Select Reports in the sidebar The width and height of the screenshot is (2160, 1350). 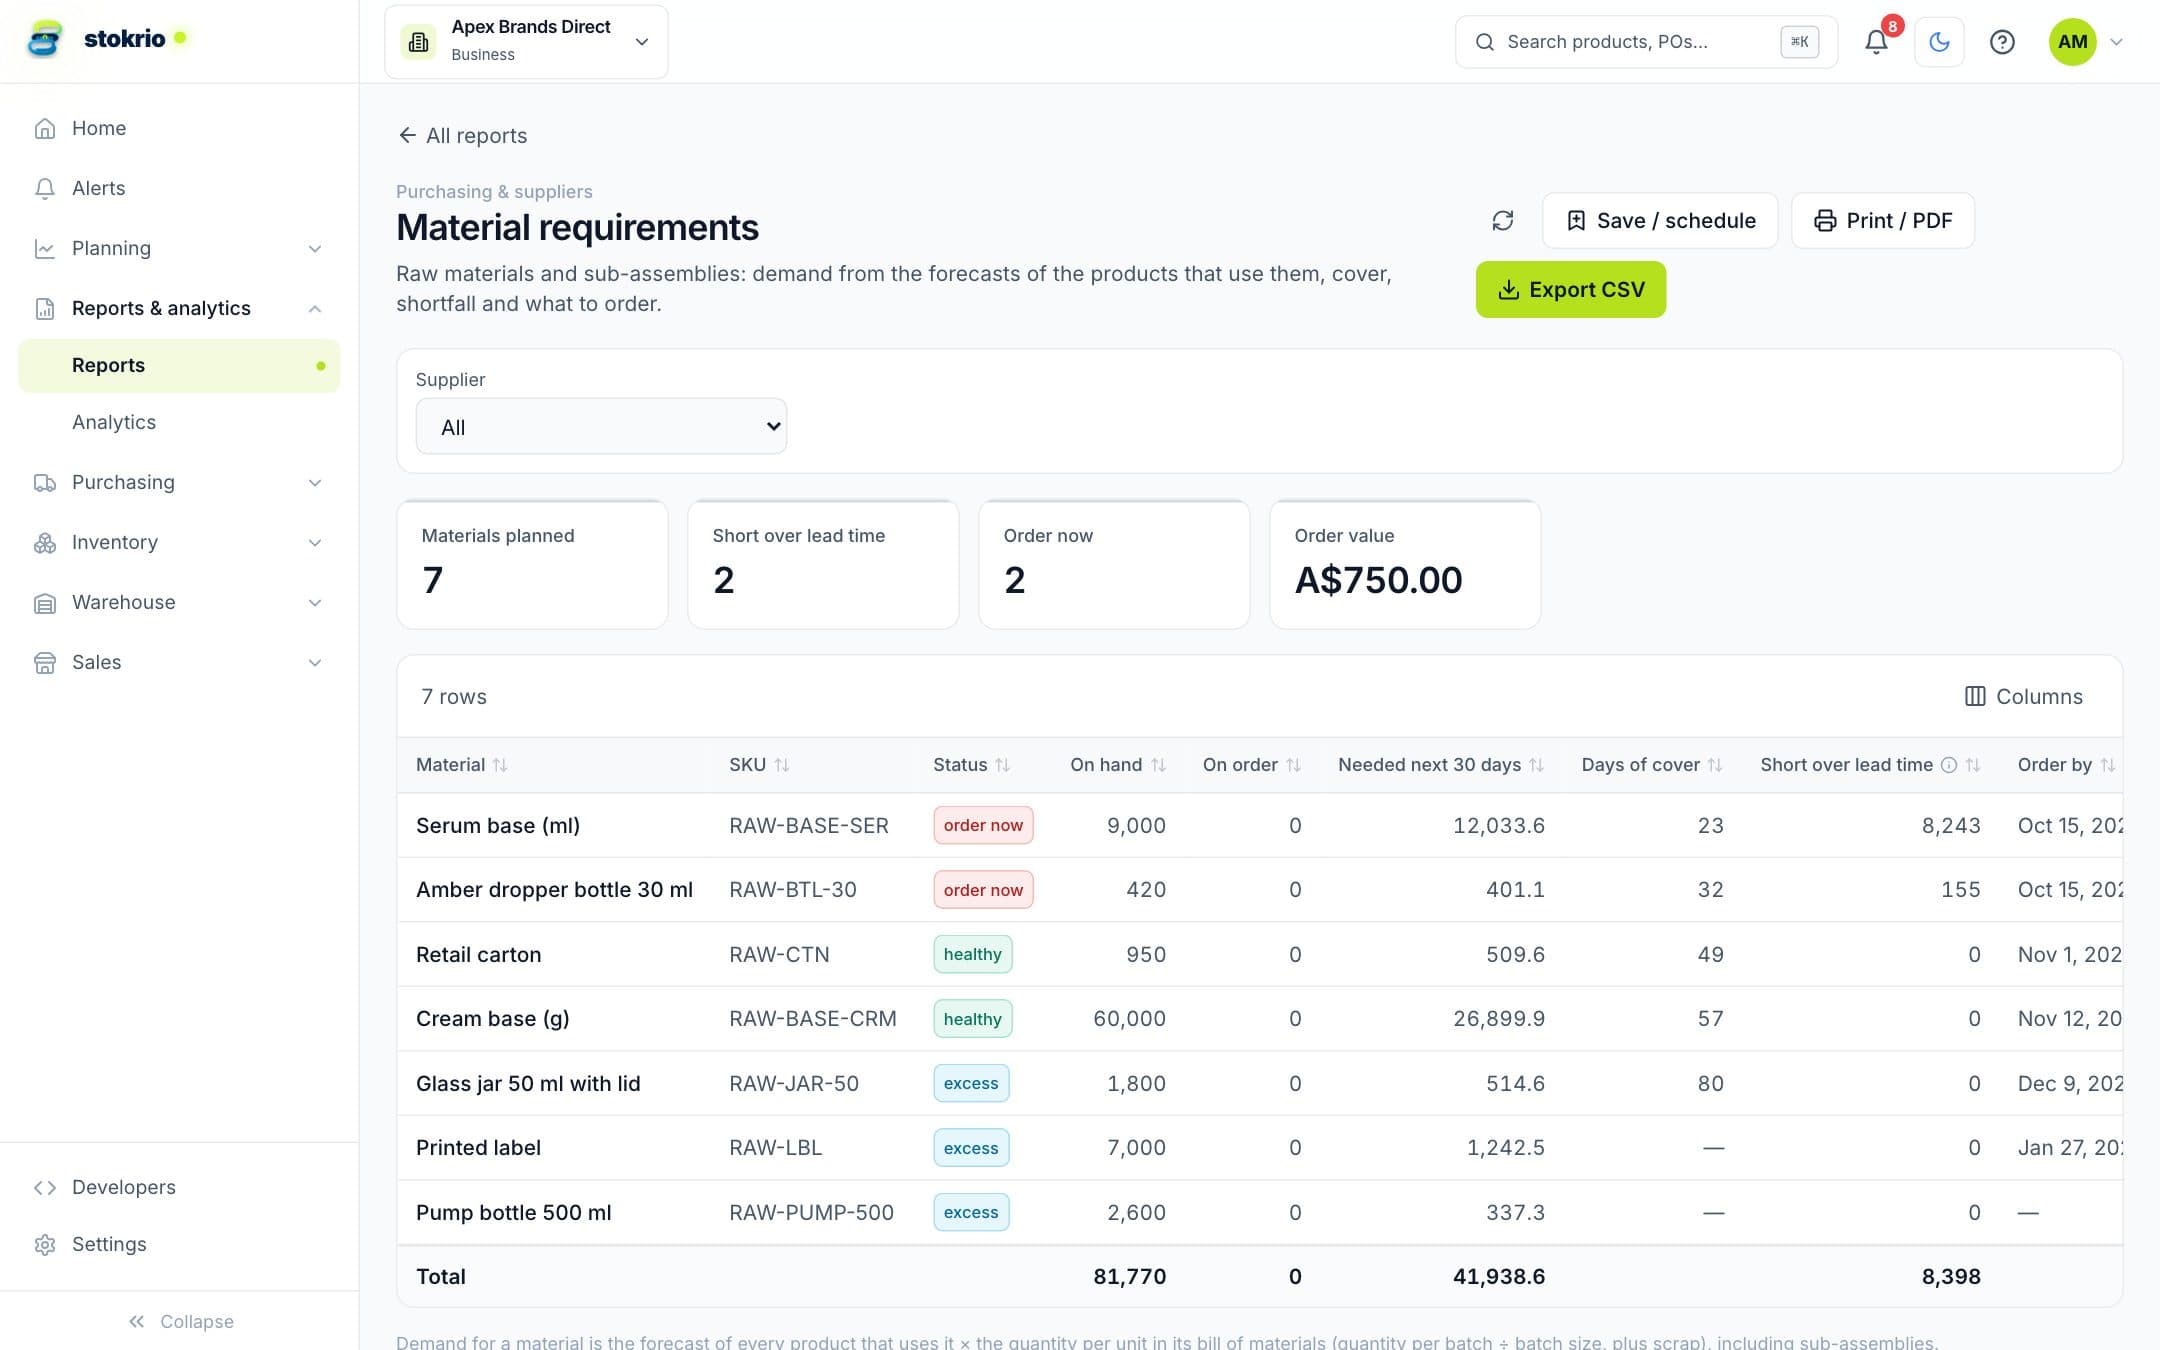pyautogui.click(x=179, y=365)
